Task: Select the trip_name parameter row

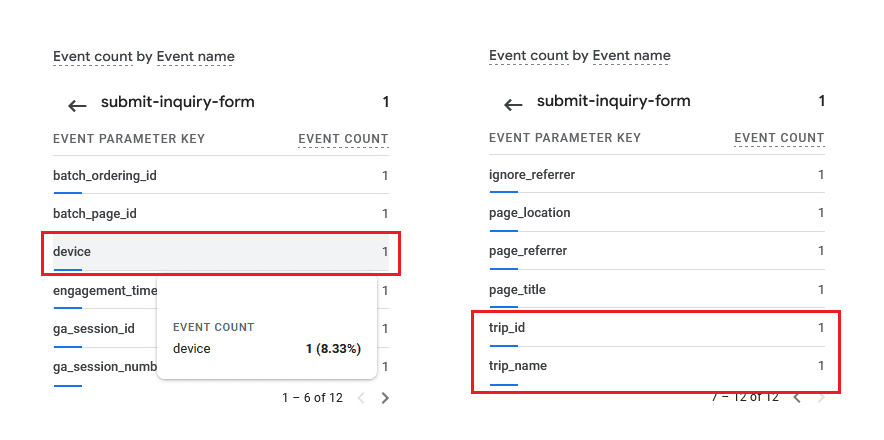Action: pos(518,366)
